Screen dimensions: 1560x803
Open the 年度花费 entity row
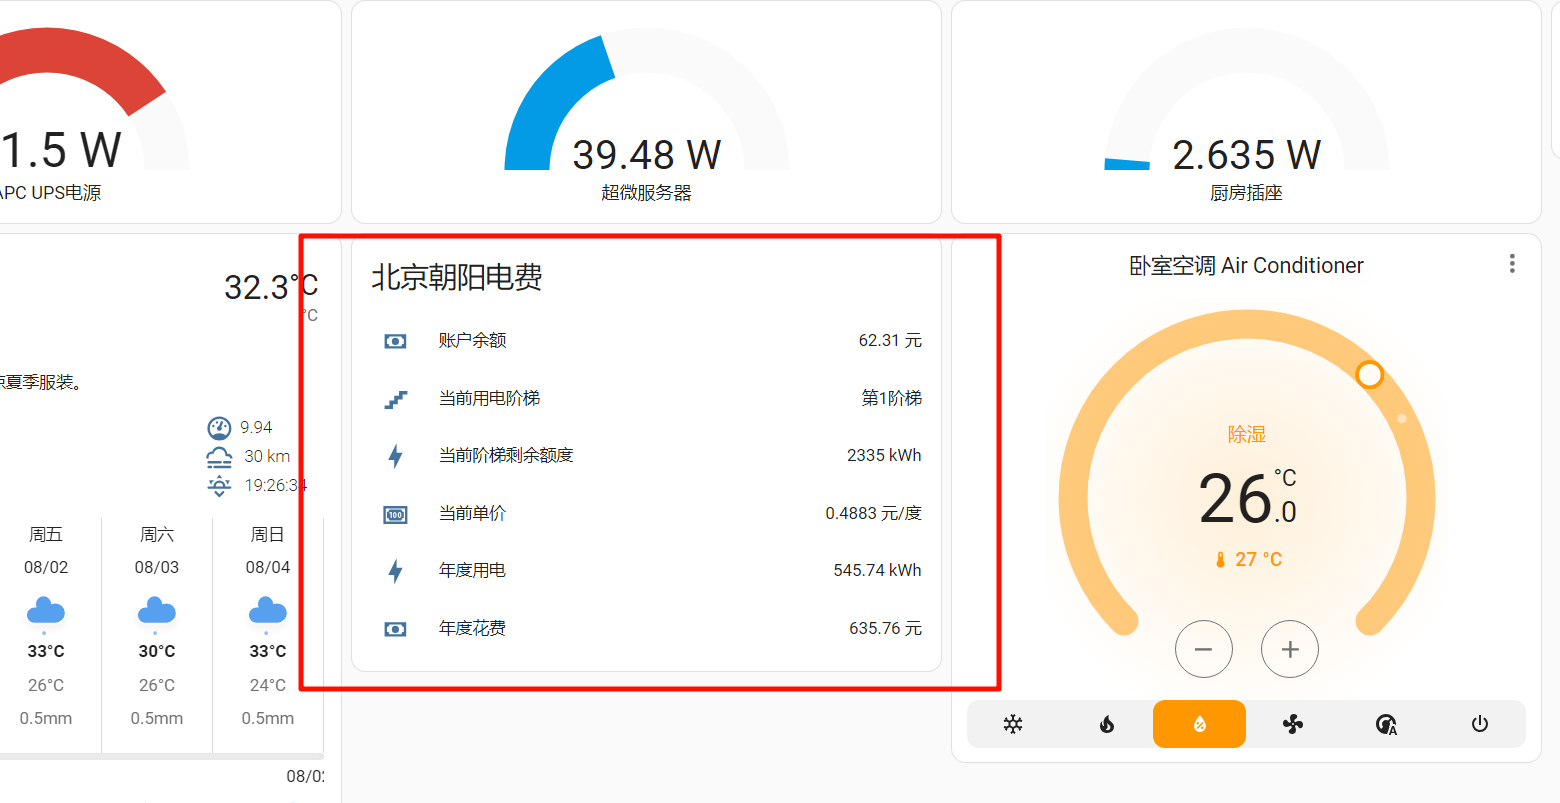[x=646, y=628]
